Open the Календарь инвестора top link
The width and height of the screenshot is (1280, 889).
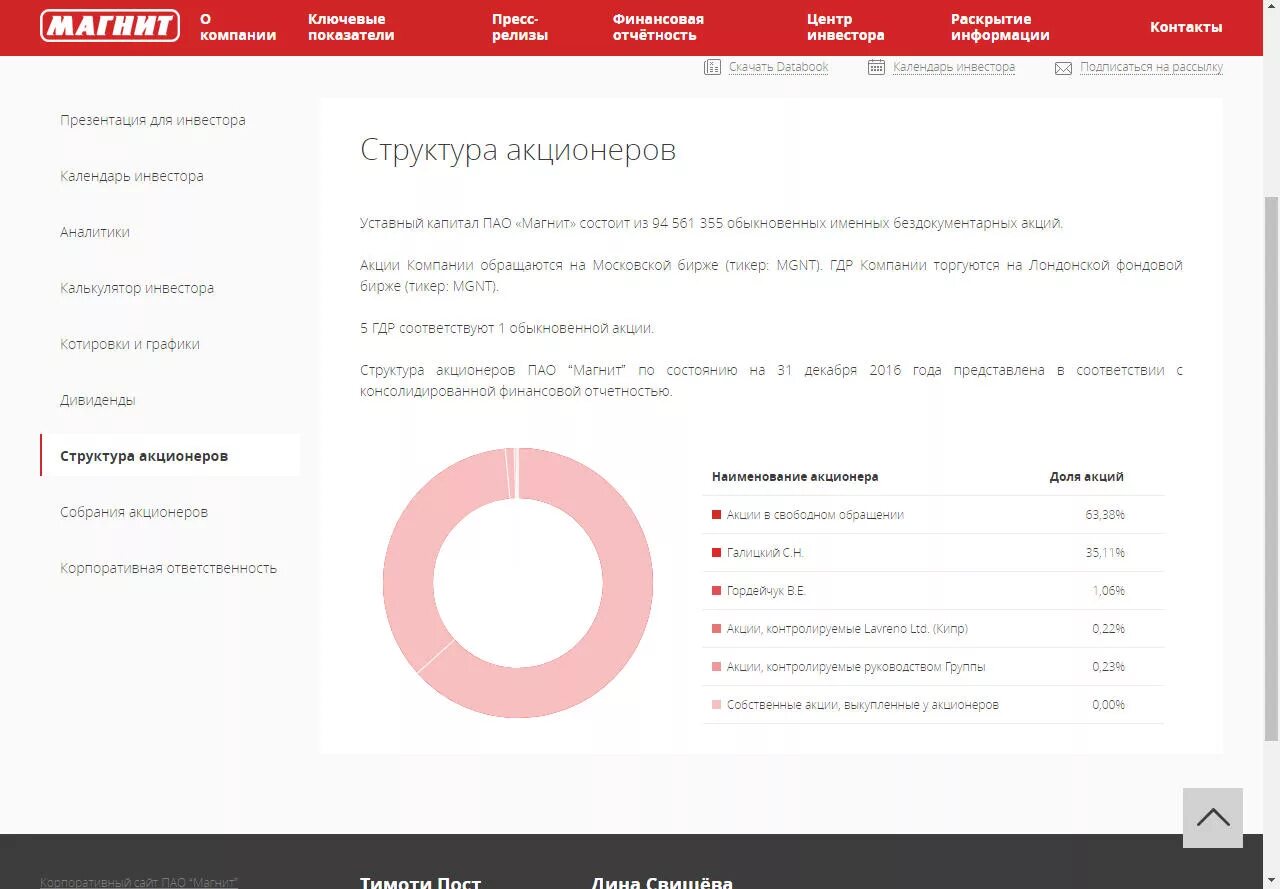(x=954, y=67)
